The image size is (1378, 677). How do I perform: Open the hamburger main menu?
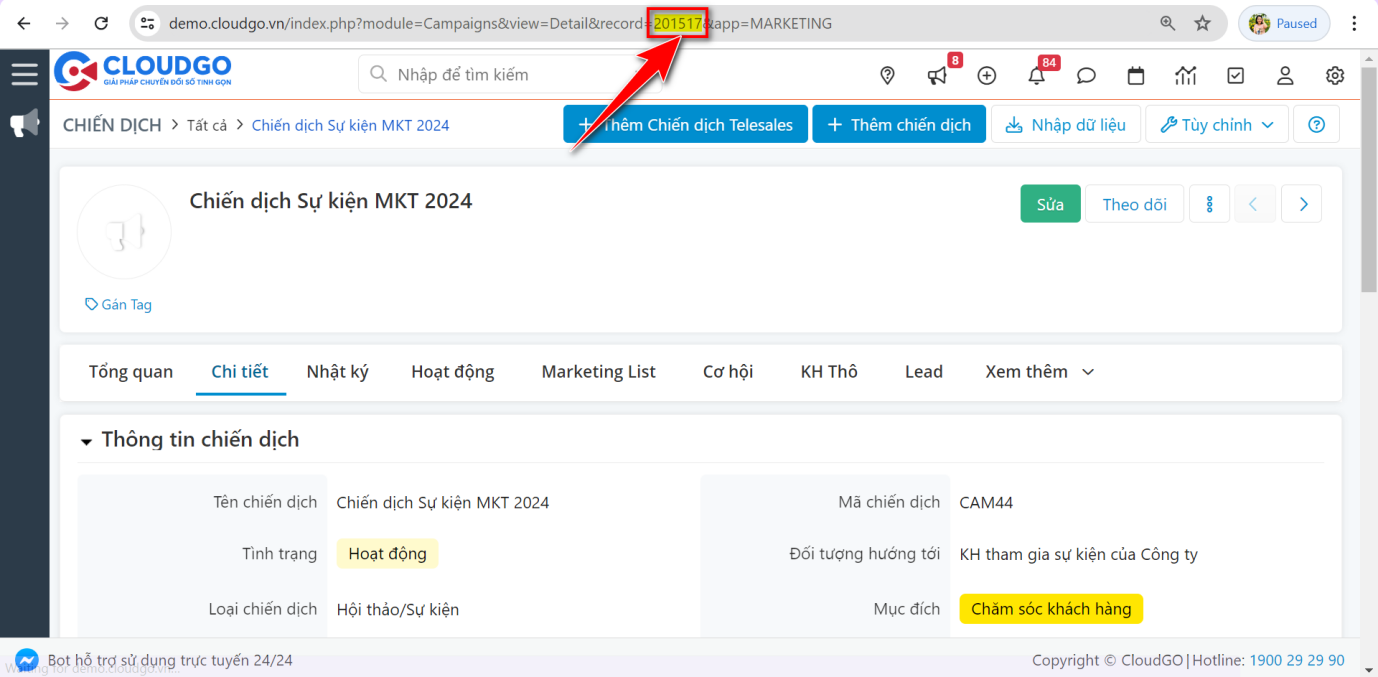pyautogui.click(x=24, y=74)
